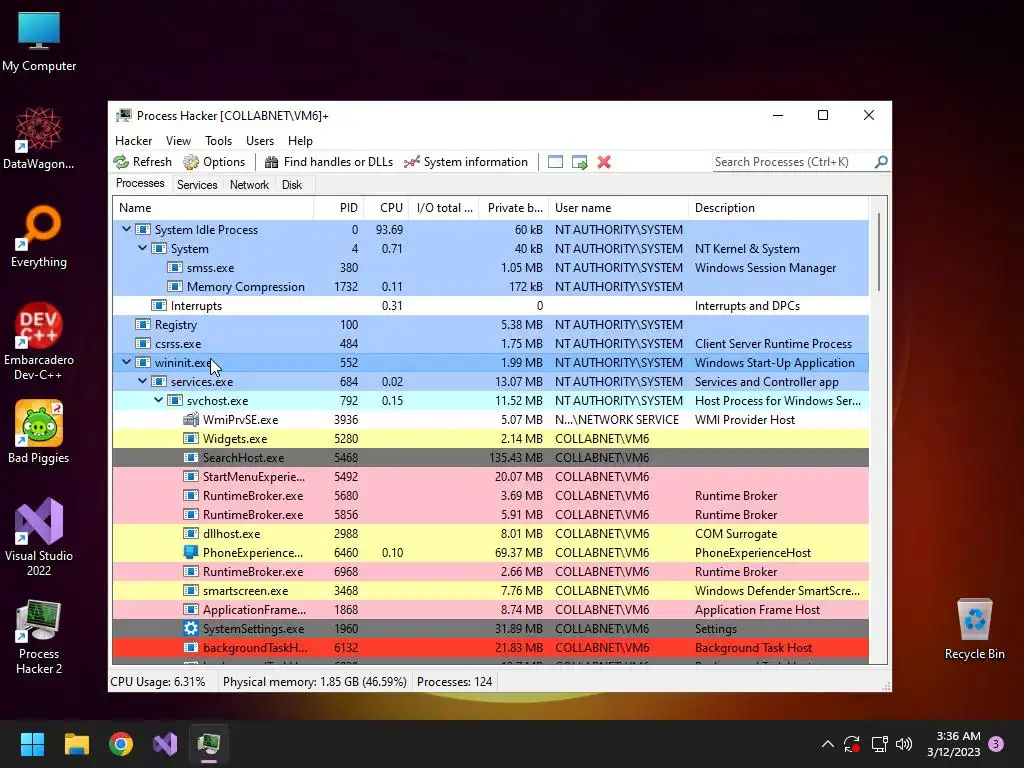Open the Recycle Bin desktop icon
1024x768 pixels.
974,630
